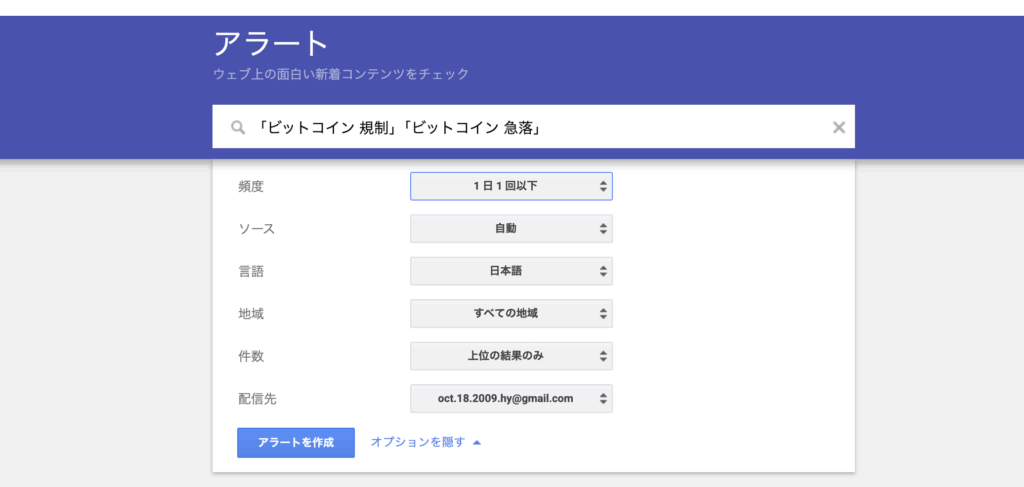The width and height of the screenshot is (1024, 487).
Task: Clear the search query with the X icon
Action: point(839,127)
